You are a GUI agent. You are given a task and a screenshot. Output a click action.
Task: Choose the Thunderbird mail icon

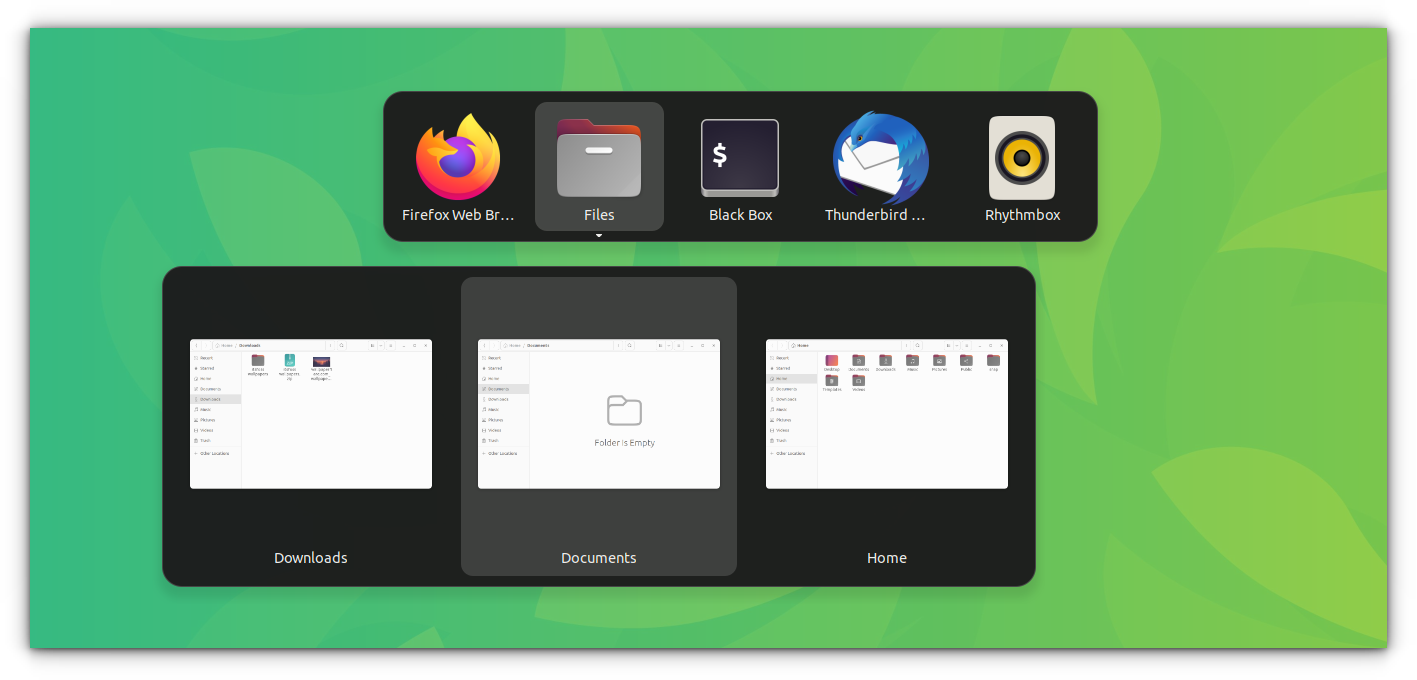(881, 158)
